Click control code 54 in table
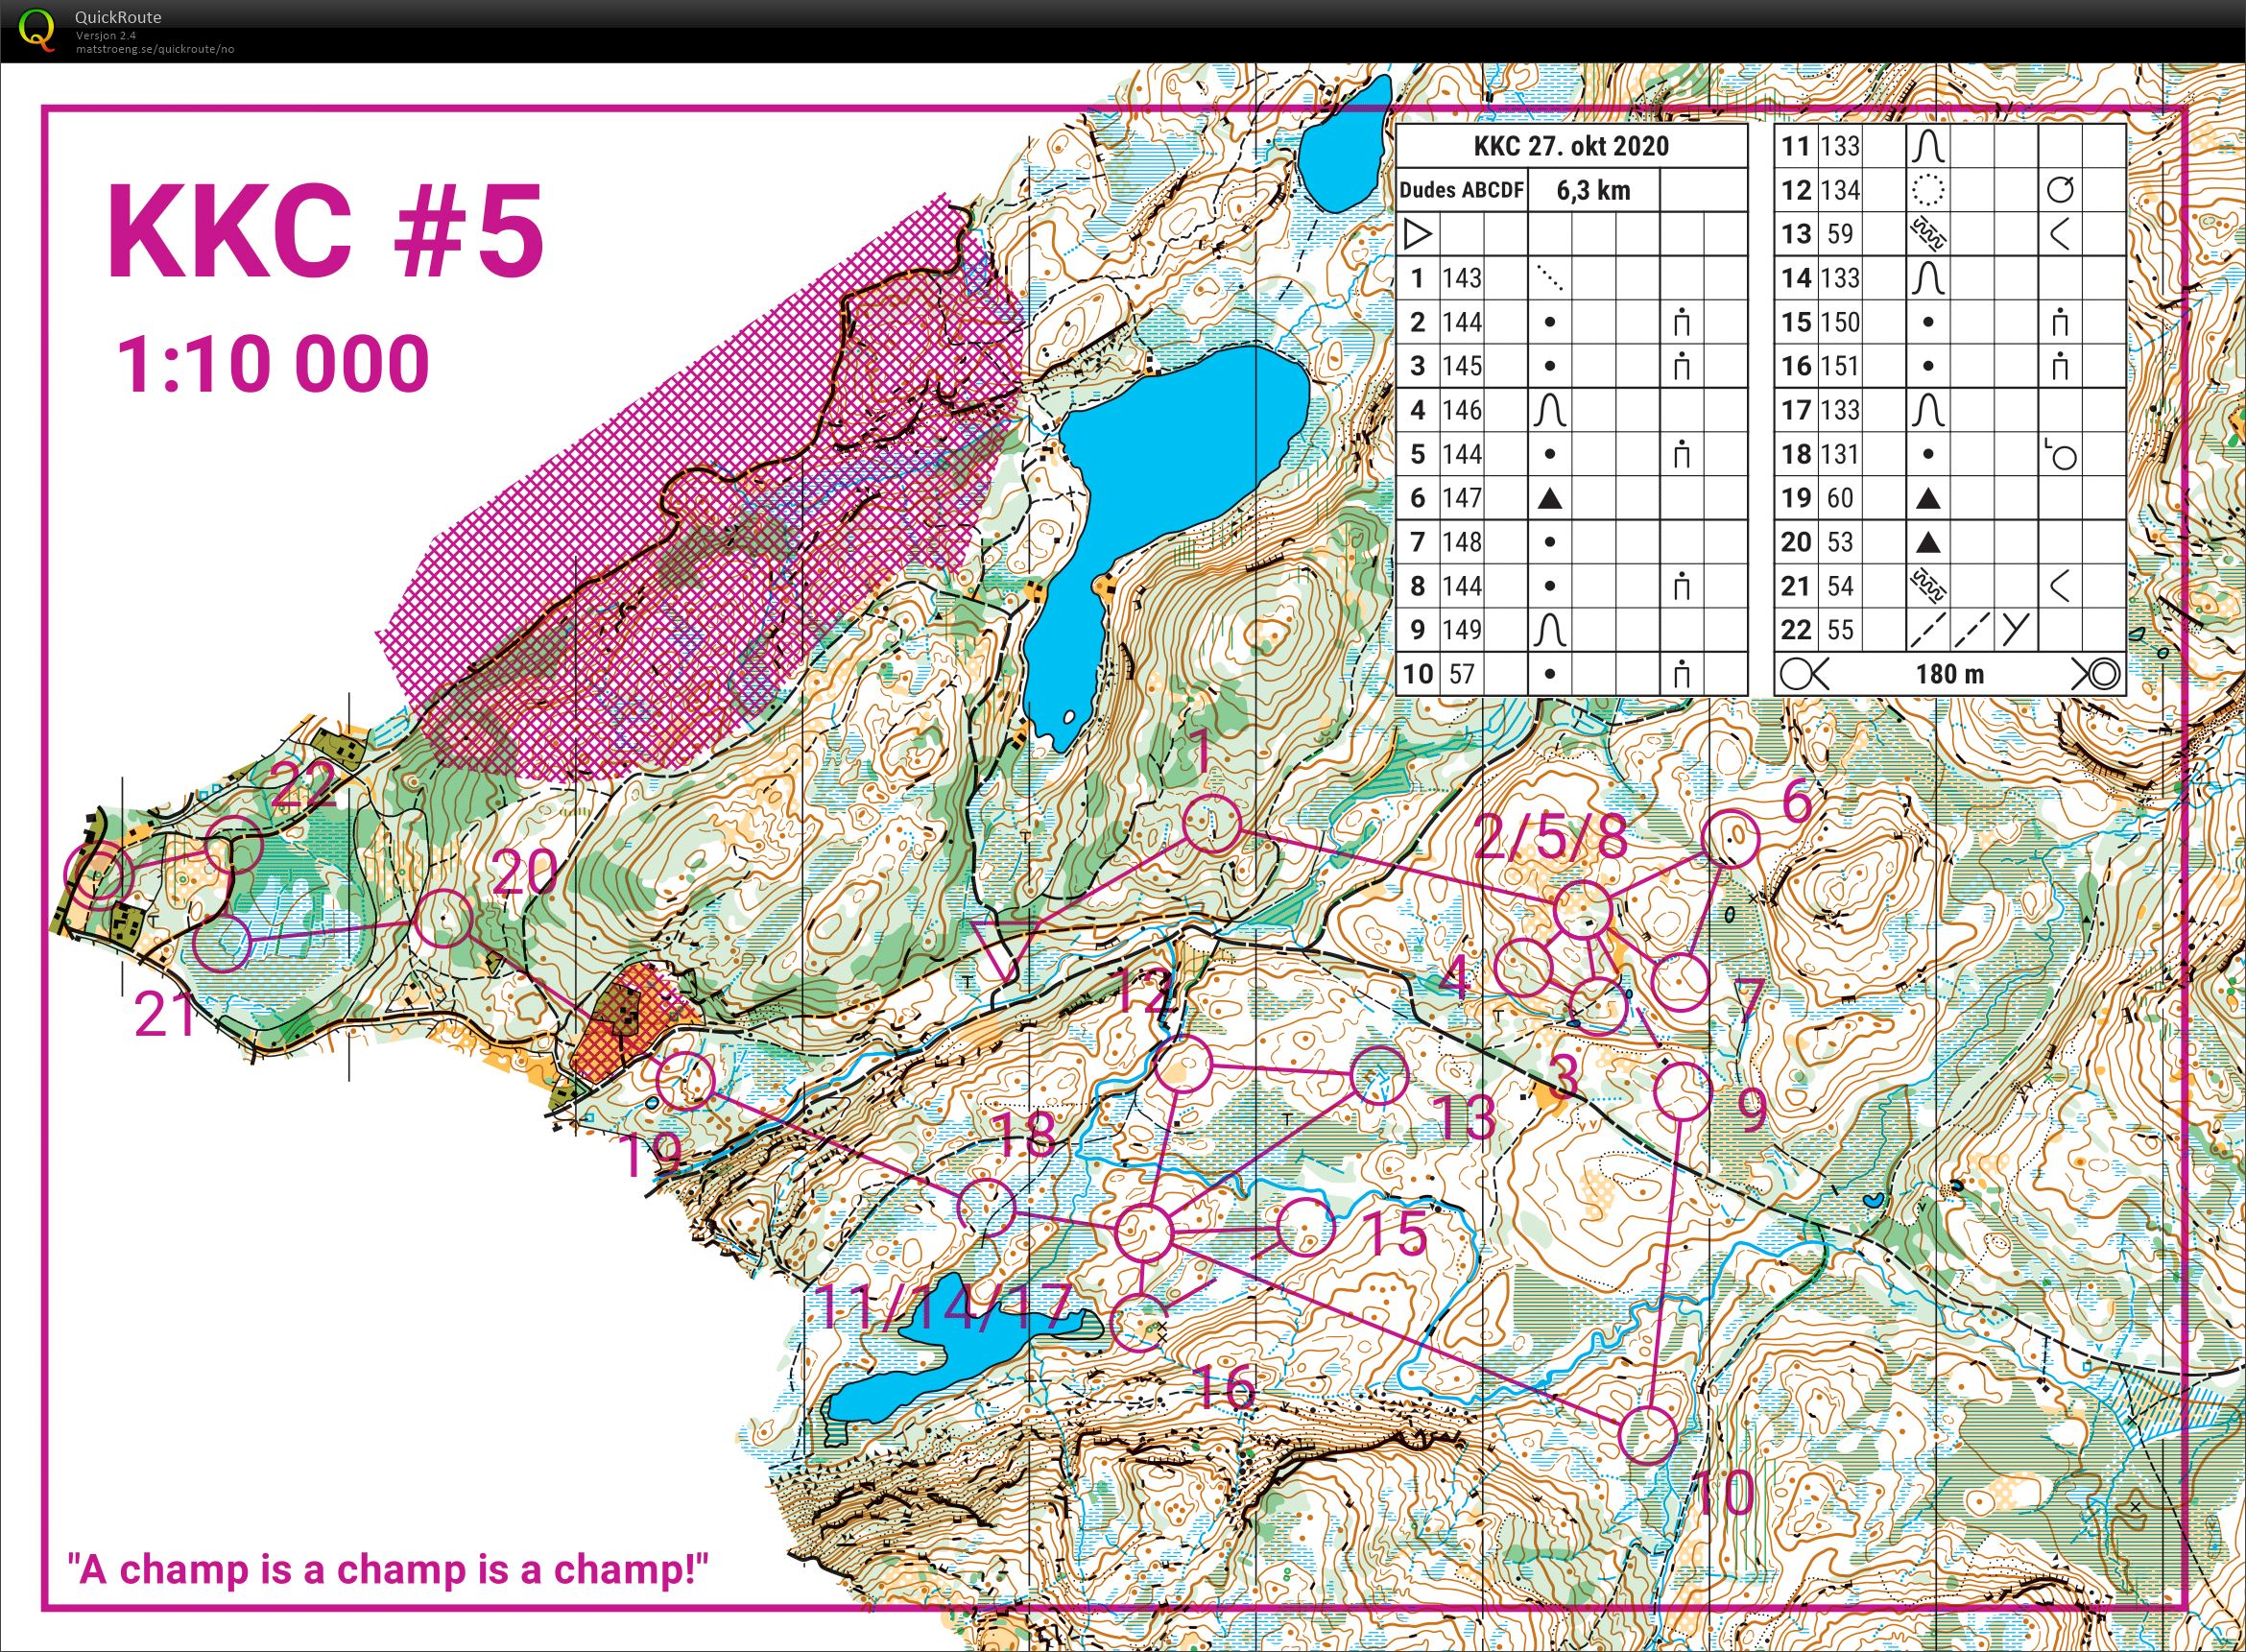 pos(1840,586)
